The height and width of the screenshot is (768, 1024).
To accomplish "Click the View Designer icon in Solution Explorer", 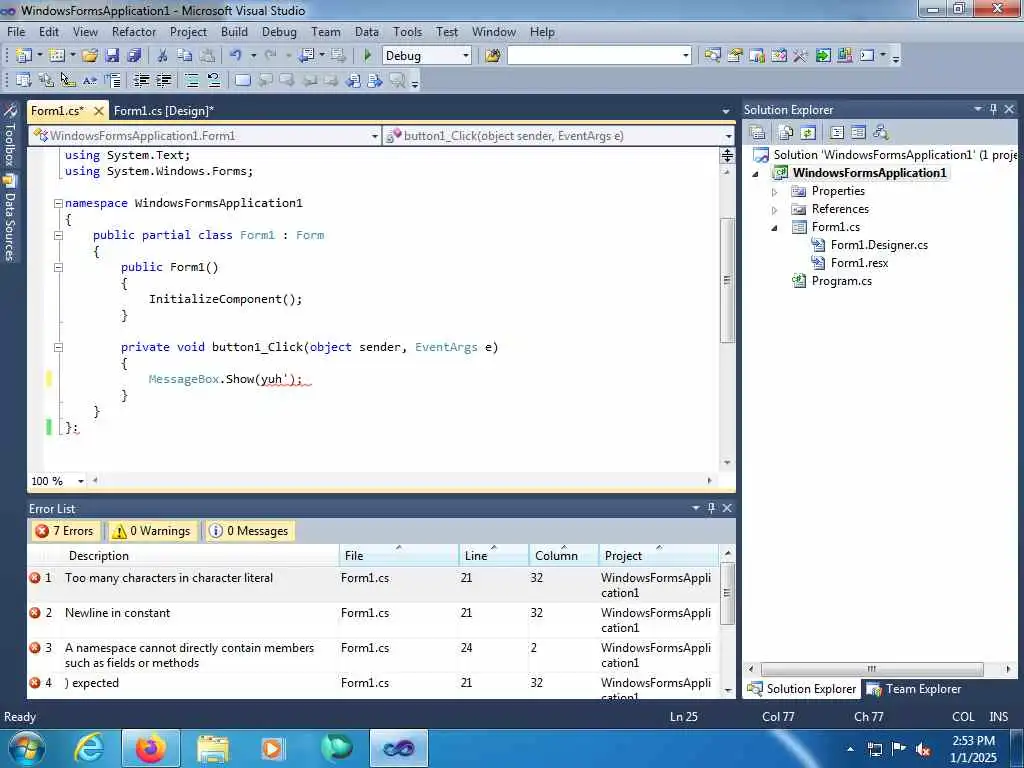I will point(858,133).
